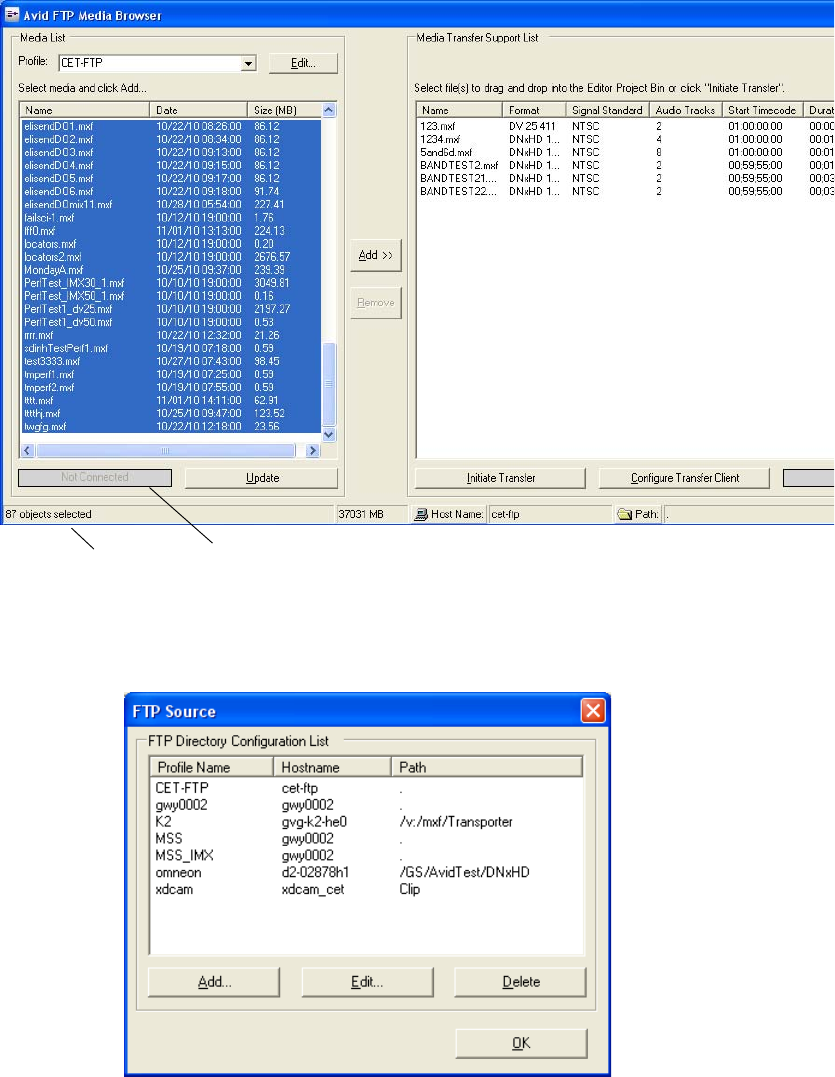Select MondayA.mxf row
This screenshot has width=835, height=1077.
point(170,270)
